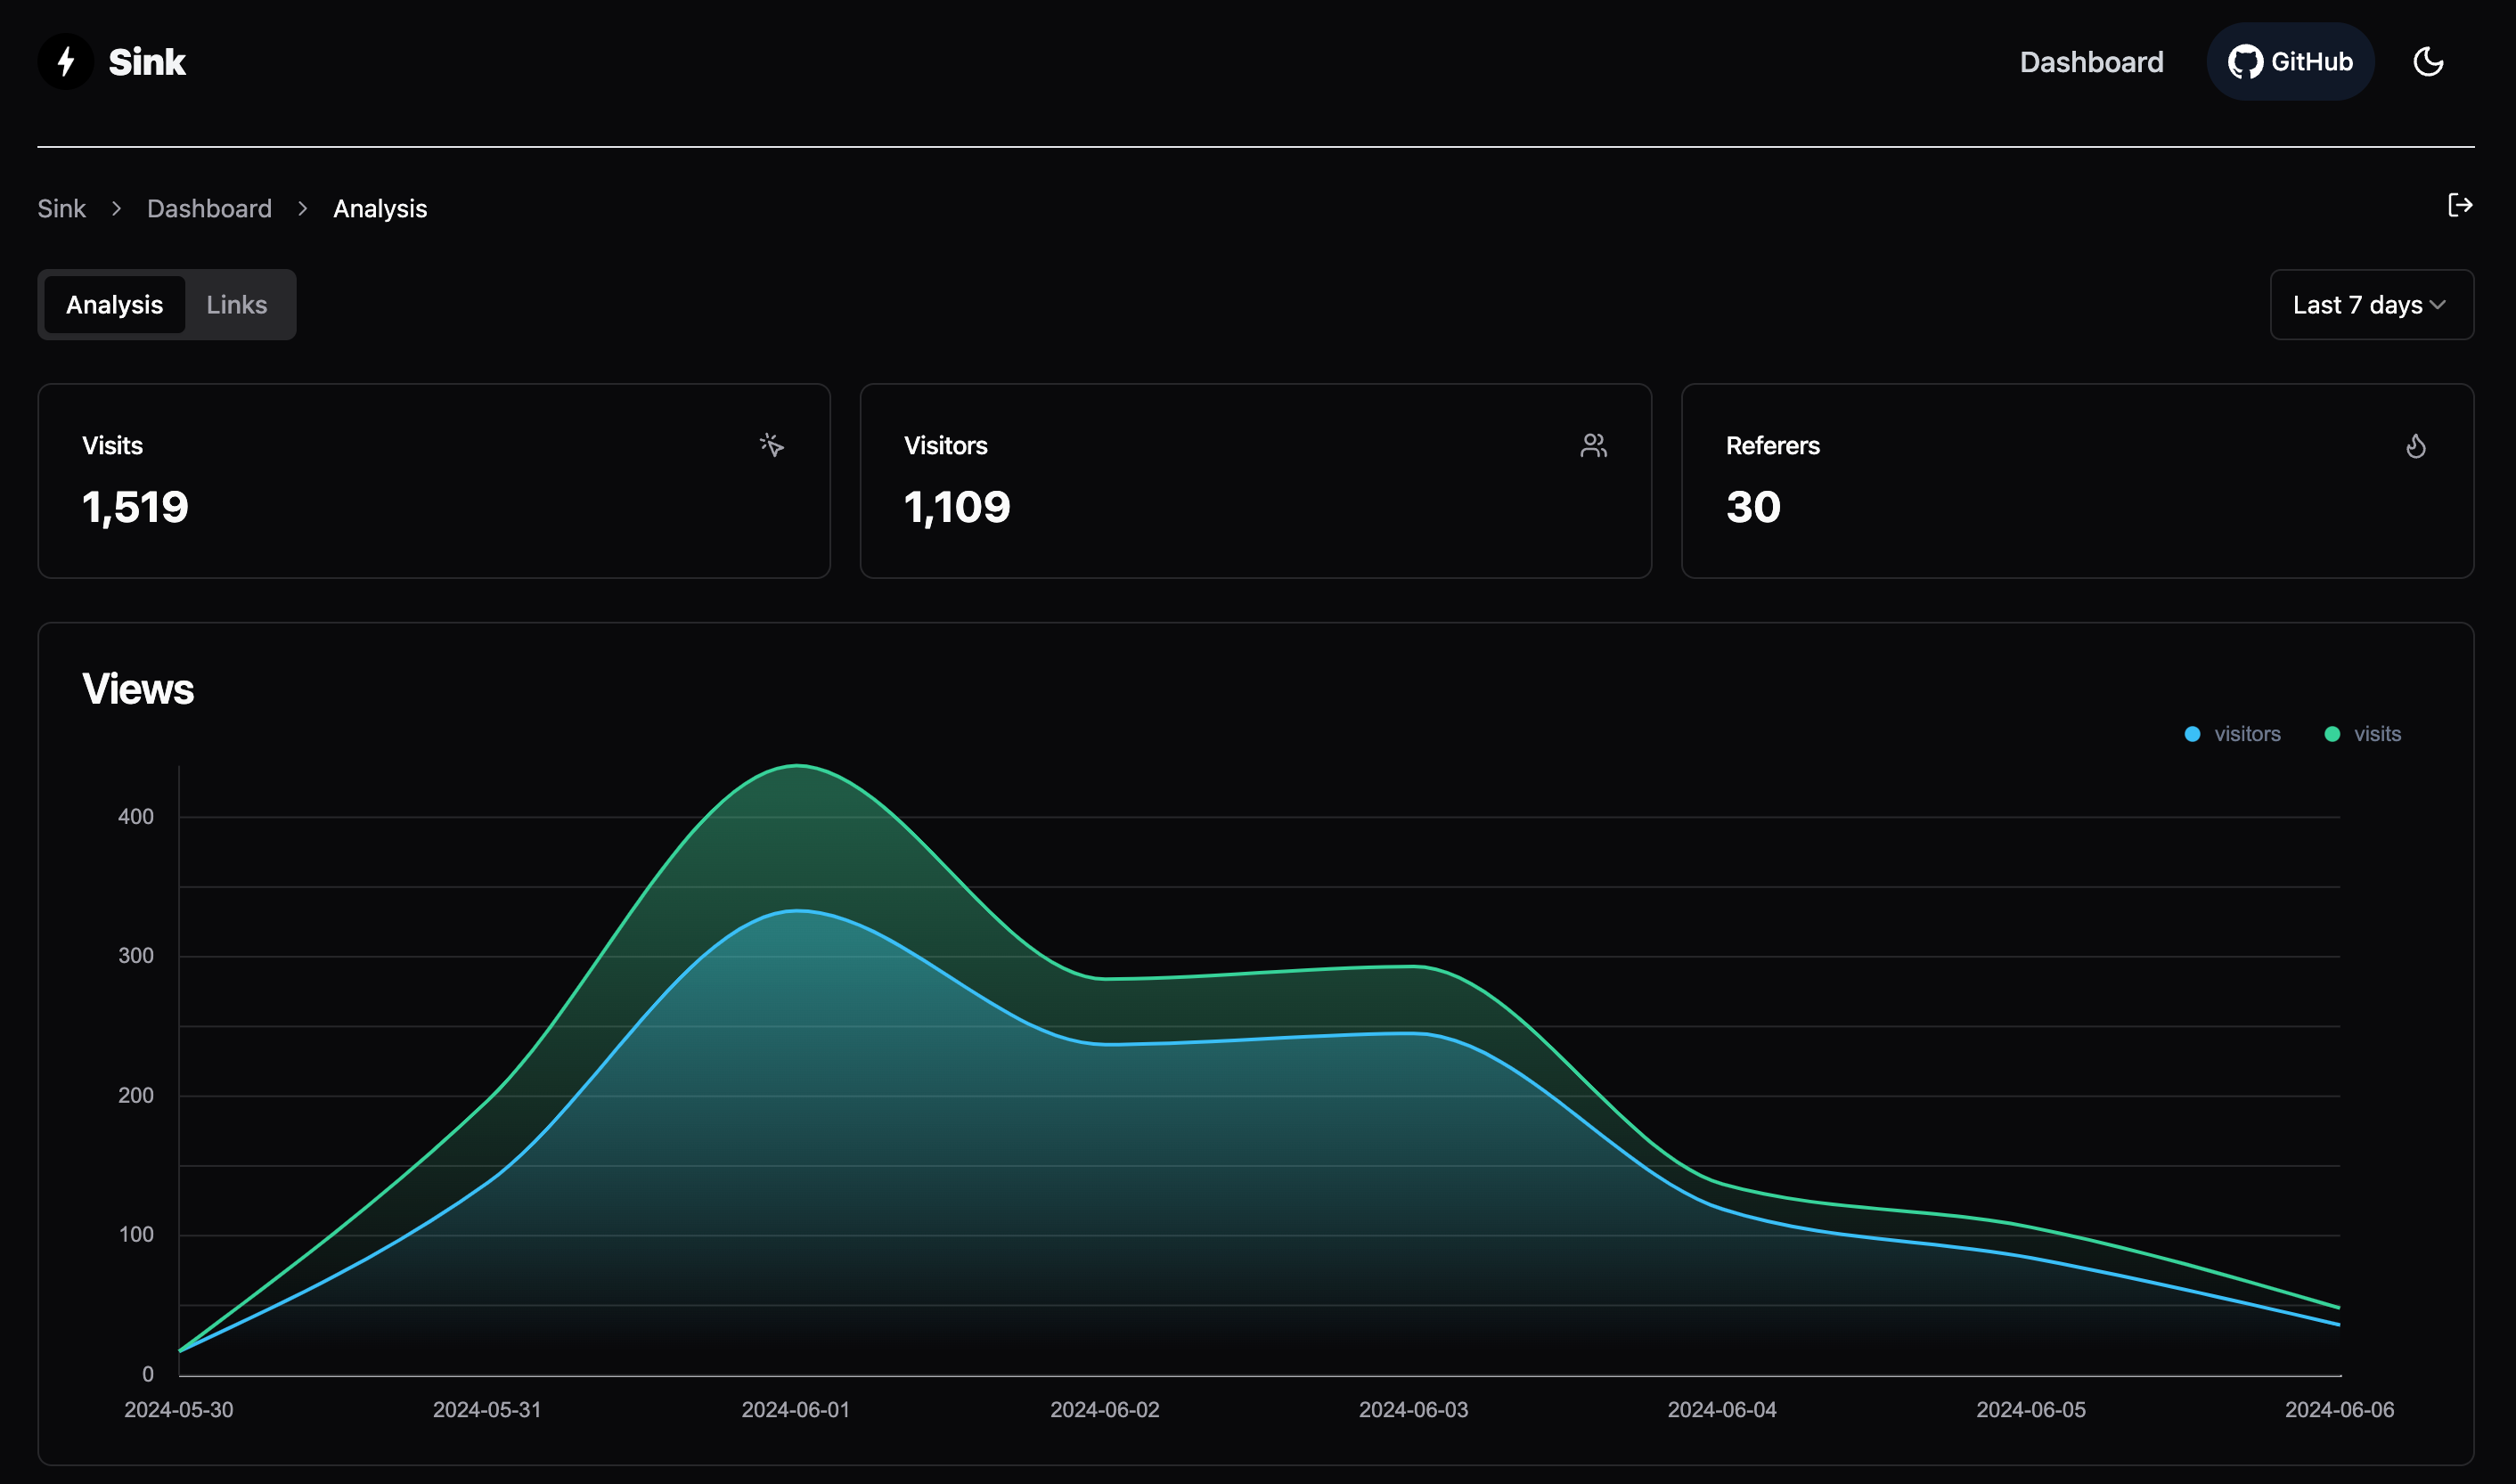2516x1484 pixels.
Task: Open Dashboard from the top navigation
Action: click(2091, 62)
